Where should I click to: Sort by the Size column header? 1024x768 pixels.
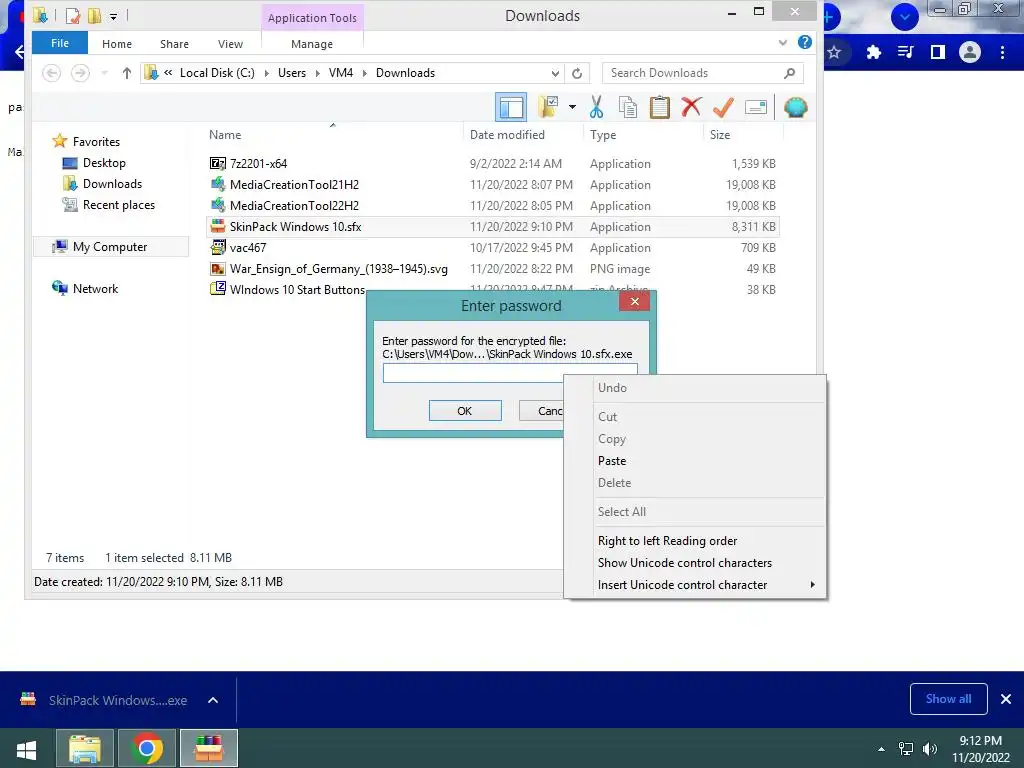(720, 135)
